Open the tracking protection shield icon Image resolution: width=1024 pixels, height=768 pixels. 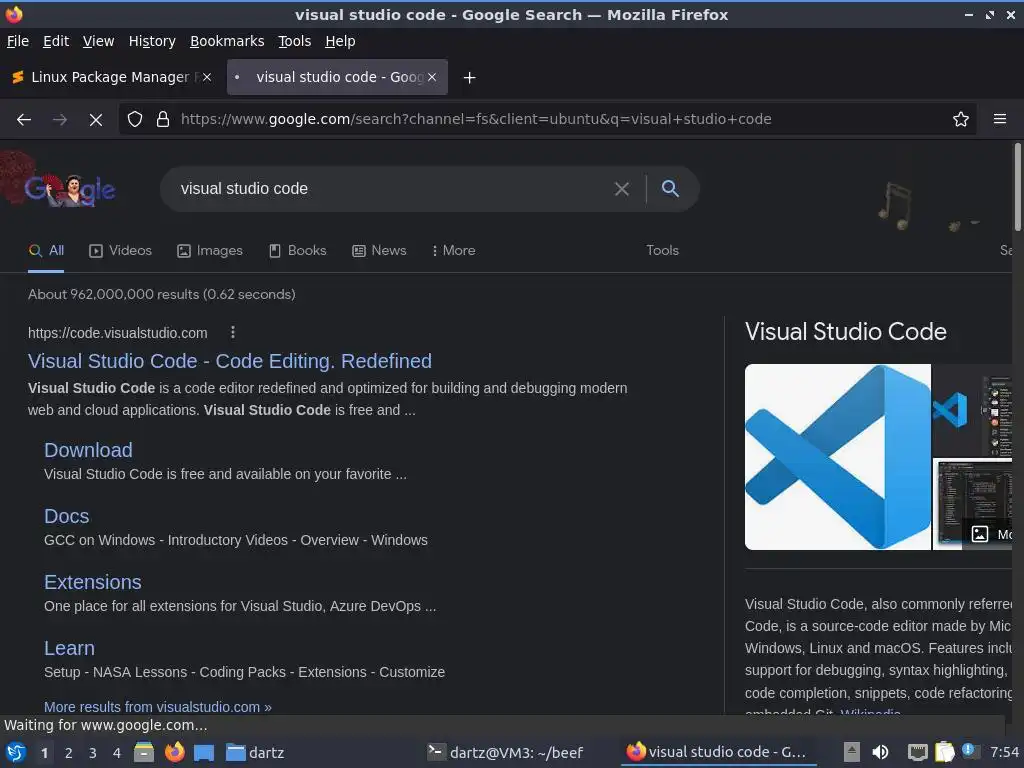click(135, 119)
